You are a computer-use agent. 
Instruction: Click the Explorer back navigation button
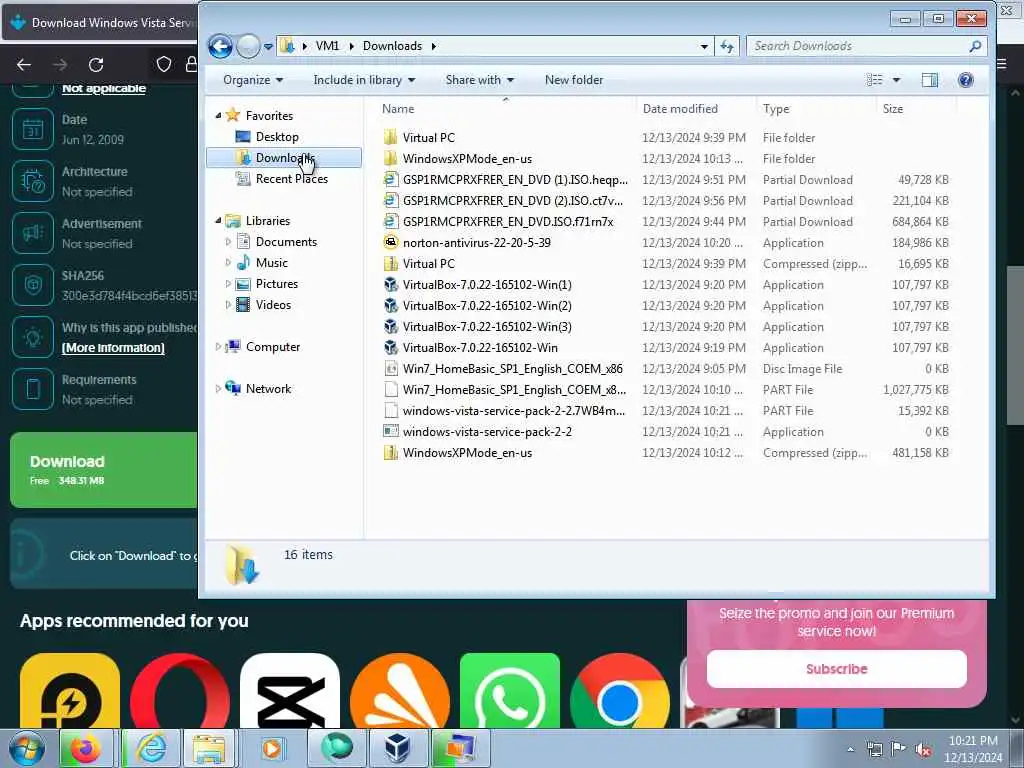pos(220,46)
